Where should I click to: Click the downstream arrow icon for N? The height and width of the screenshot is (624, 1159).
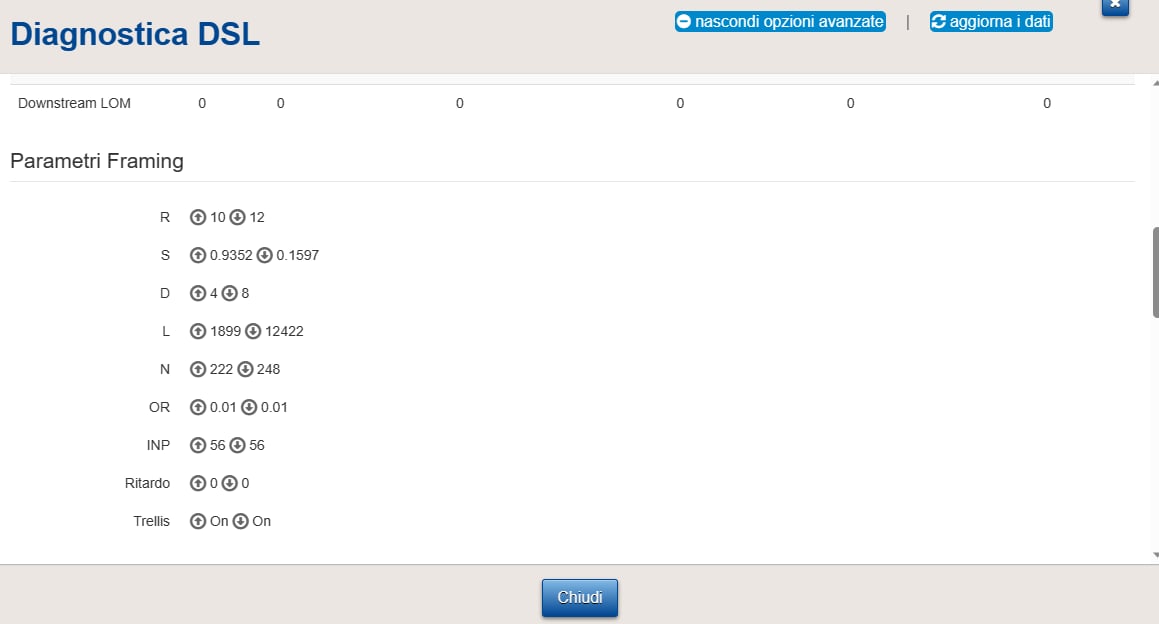click(245, 369)
